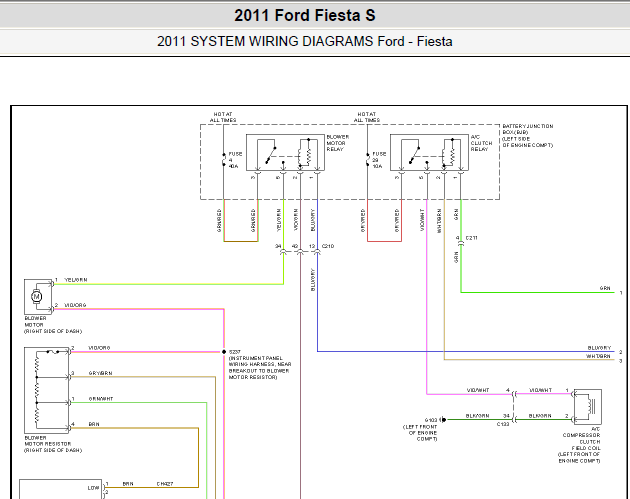Image resolution: width=630 pixels, height=499 pixels.
Task: Click the CH427 circuit label
Action: [165, 484]
